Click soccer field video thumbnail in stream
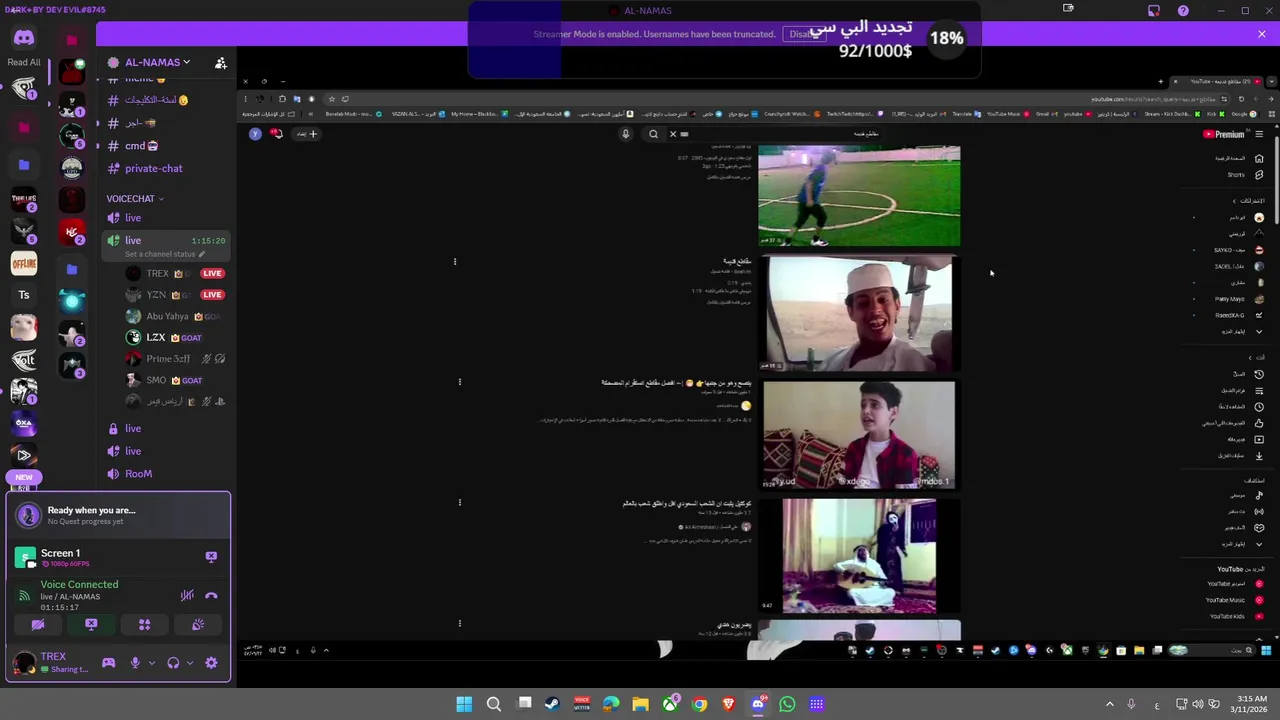The image size is (1280, 720). point(859,195)
